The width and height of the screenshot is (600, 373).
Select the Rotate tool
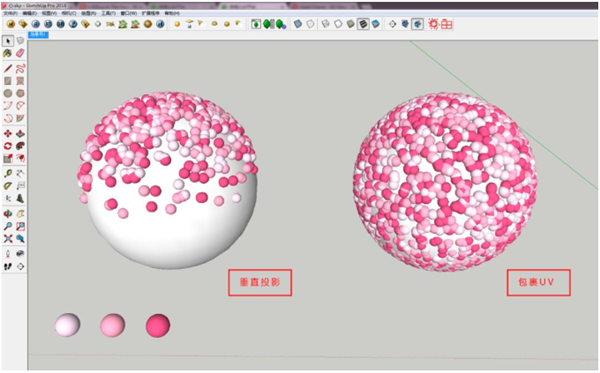(8, 146)
